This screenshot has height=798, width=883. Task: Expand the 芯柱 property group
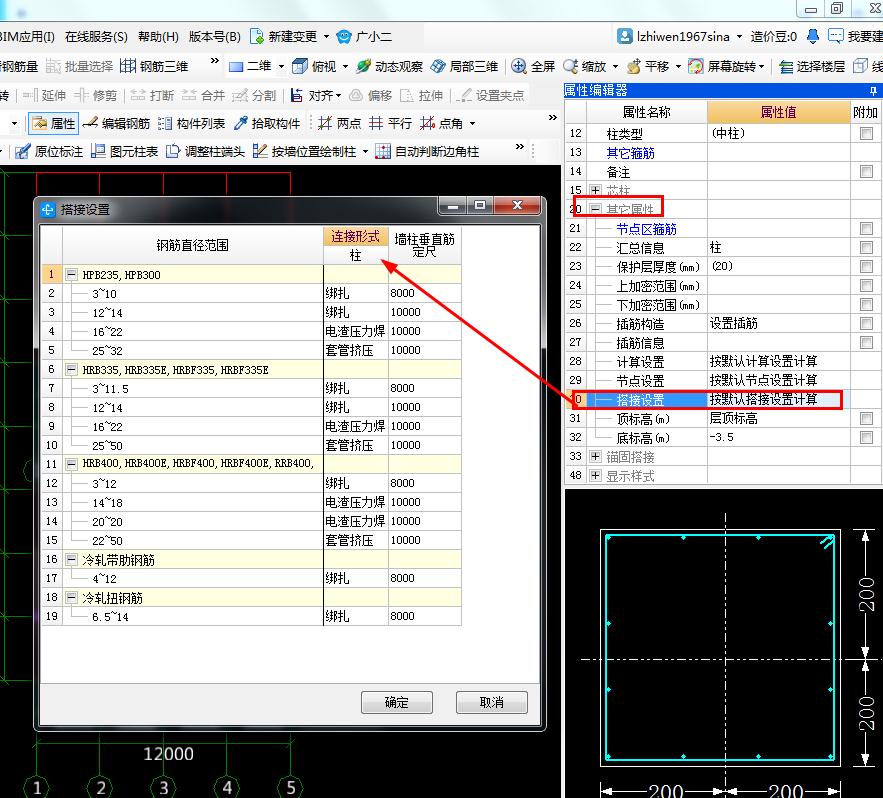pos(595,190)
